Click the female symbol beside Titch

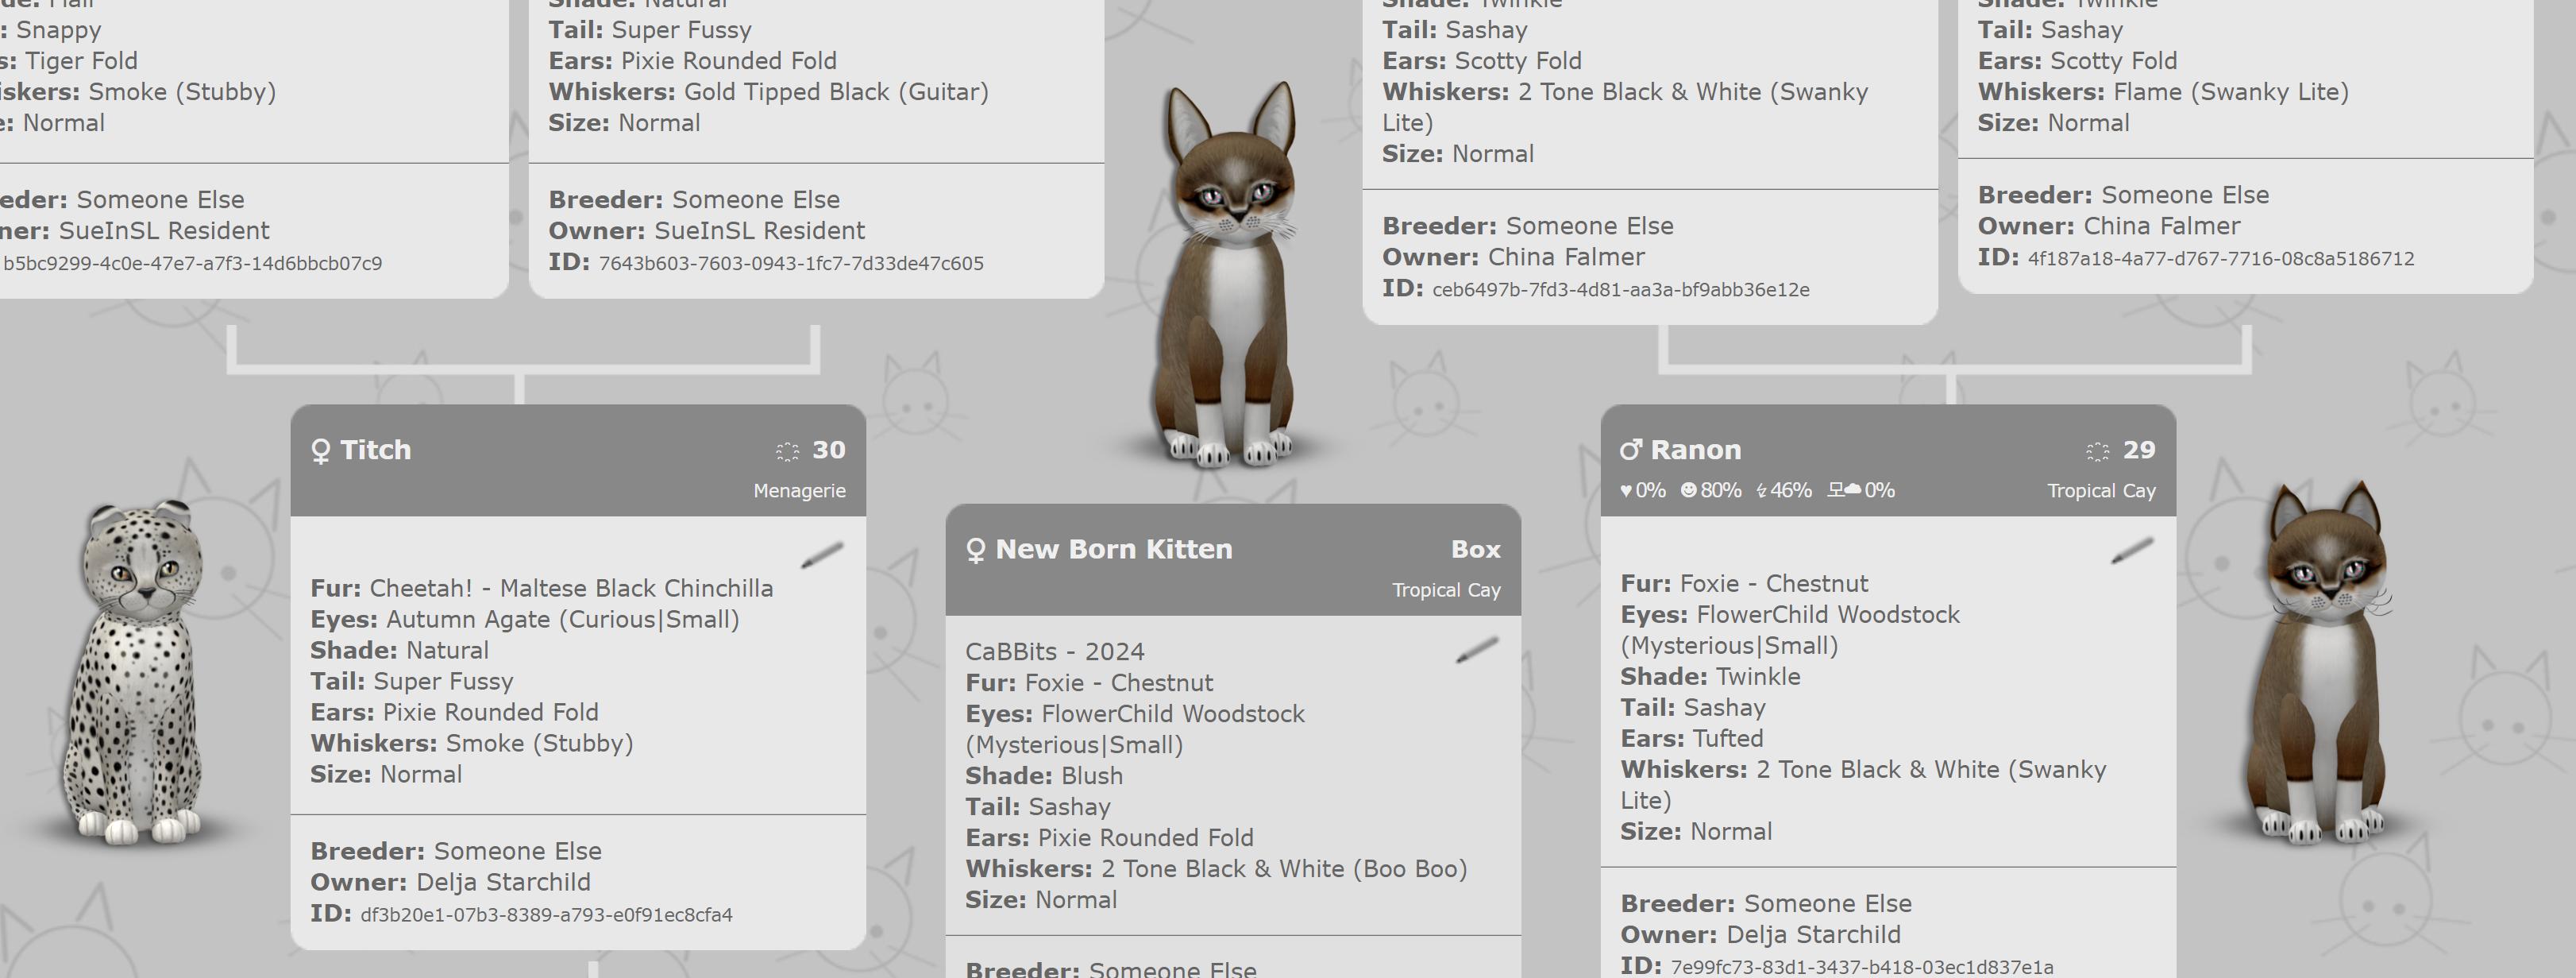pyautogui.click(x=320, y=451)
